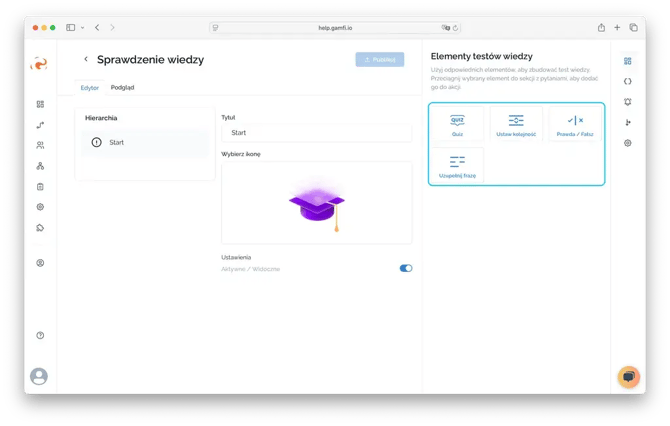The image size is (670, 426).
Task: Go back using arrow beside Sprawdzenie wiedzy
Action: click(x=86, y=60)
